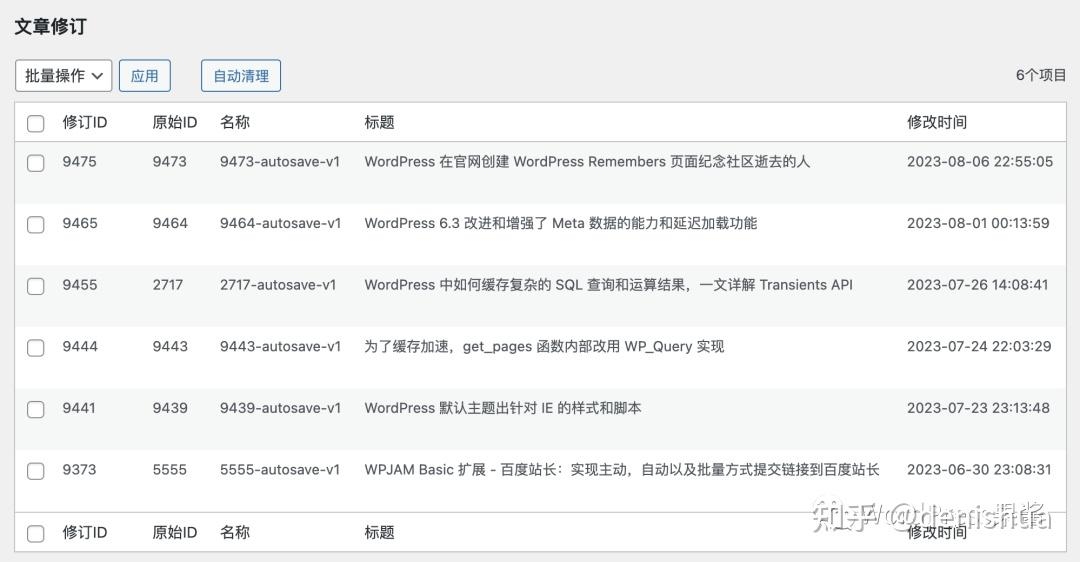Click the revision ID 9465 cell

coord(80,223)
